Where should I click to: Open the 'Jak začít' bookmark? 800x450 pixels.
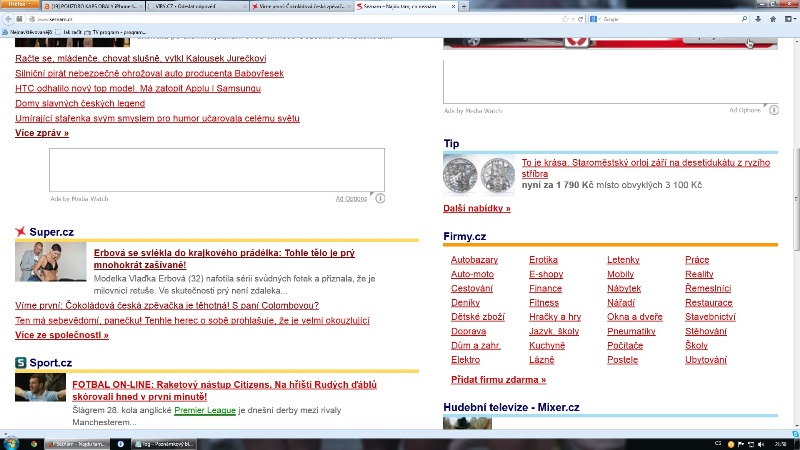(x=68, y=32)
